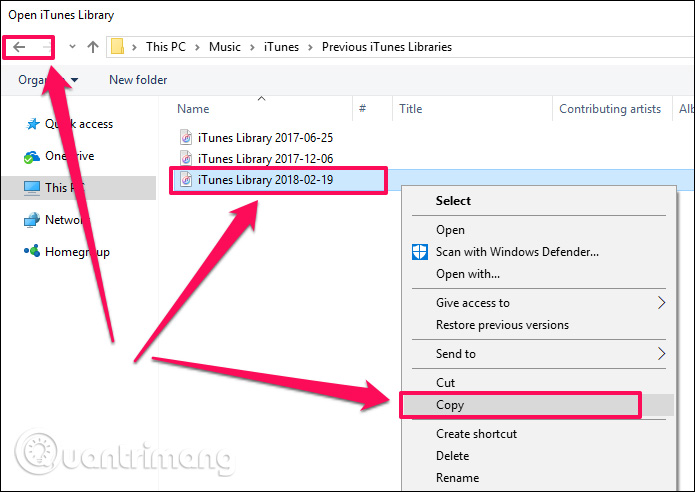Open Homegroup in navigation pane
Screen dimensions: 695x492
(x=77, y=252)
